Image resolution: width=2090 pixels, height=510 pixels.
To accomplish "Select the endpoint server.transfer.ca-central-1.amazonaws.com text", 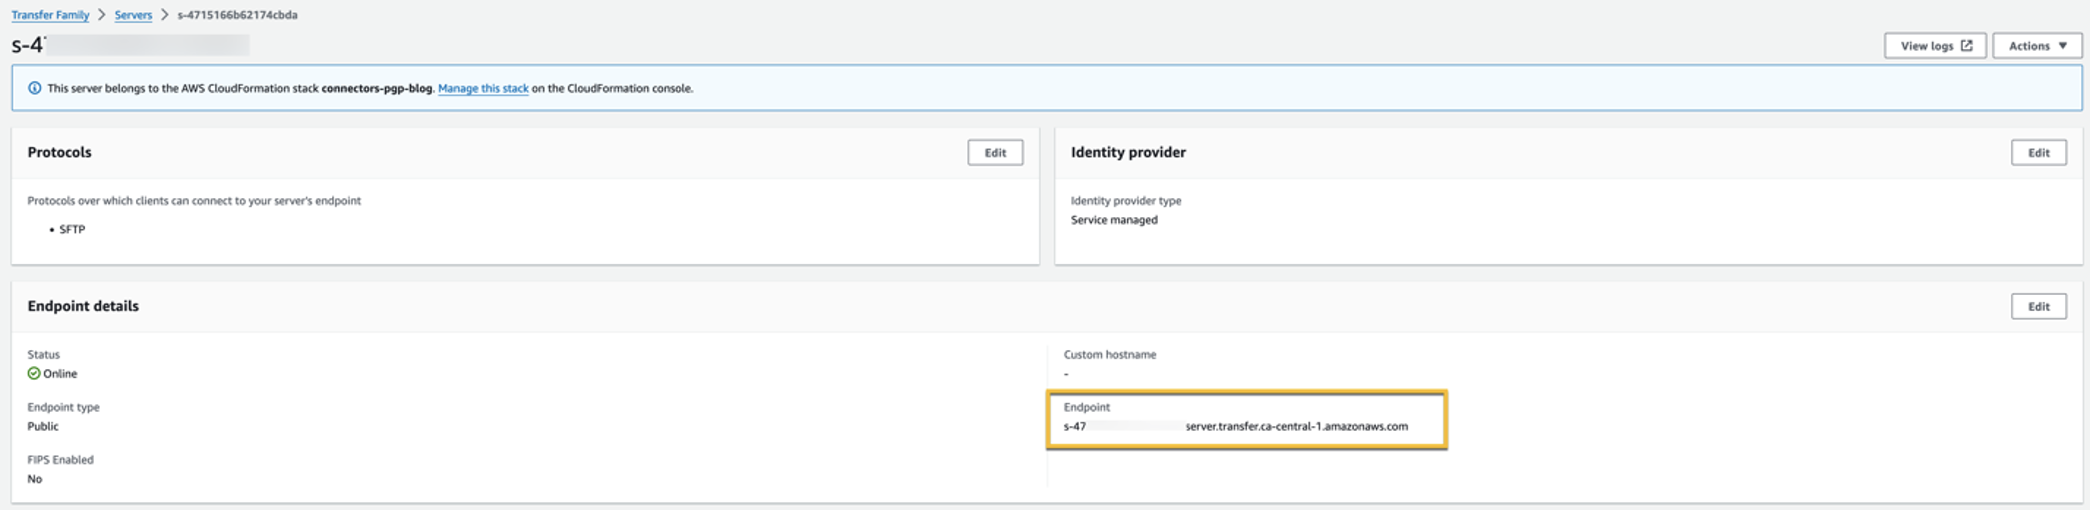I will pos(1296,426).
